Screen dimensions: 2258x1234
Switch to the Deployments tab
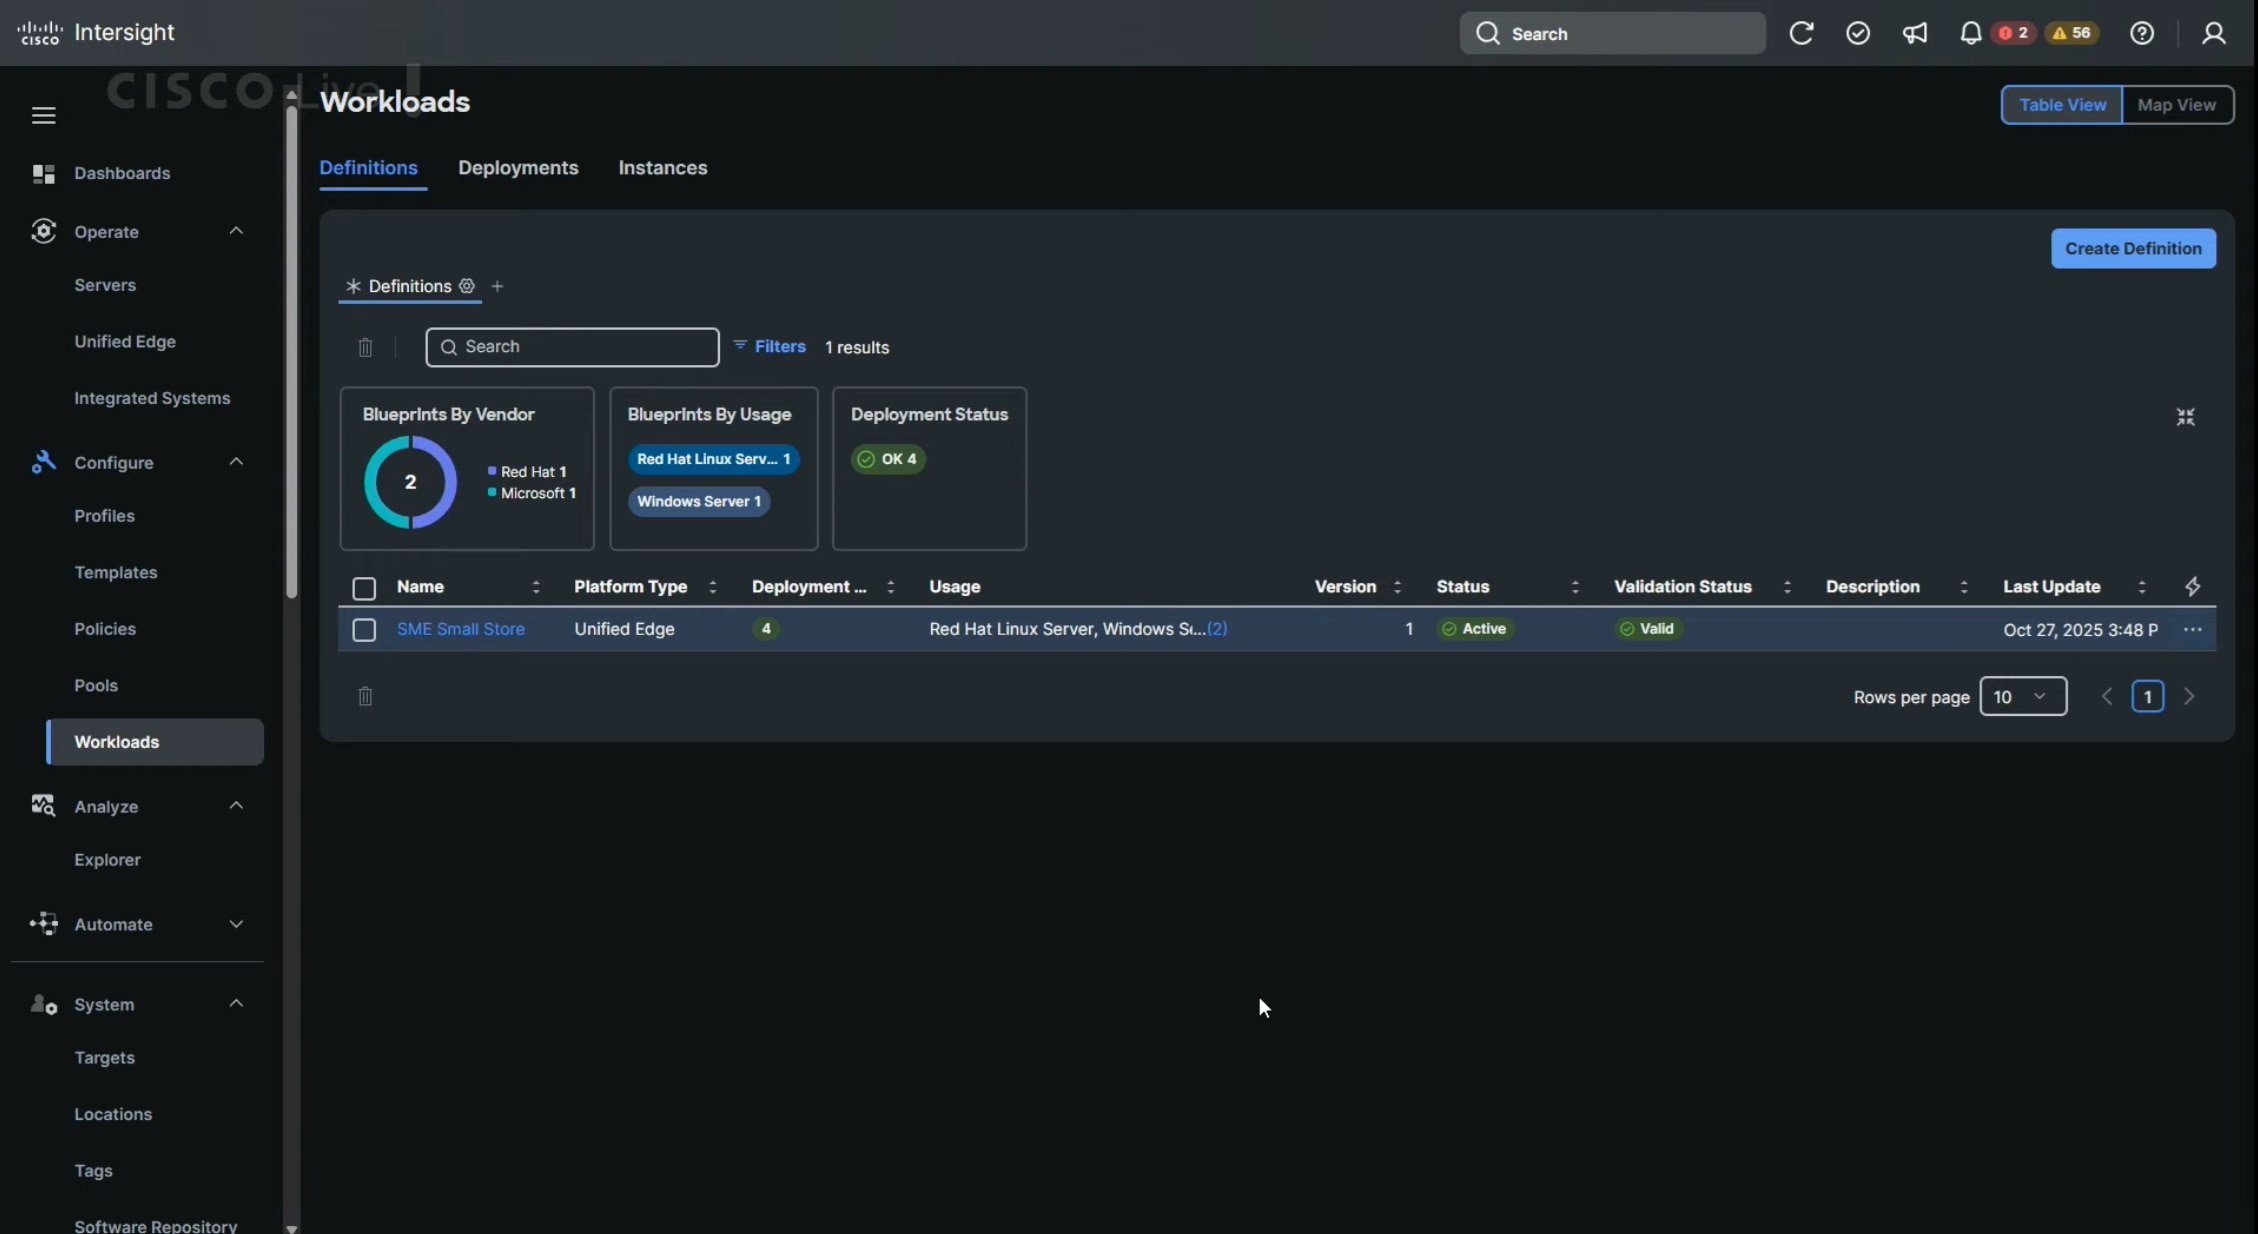(x=518, y=168)
